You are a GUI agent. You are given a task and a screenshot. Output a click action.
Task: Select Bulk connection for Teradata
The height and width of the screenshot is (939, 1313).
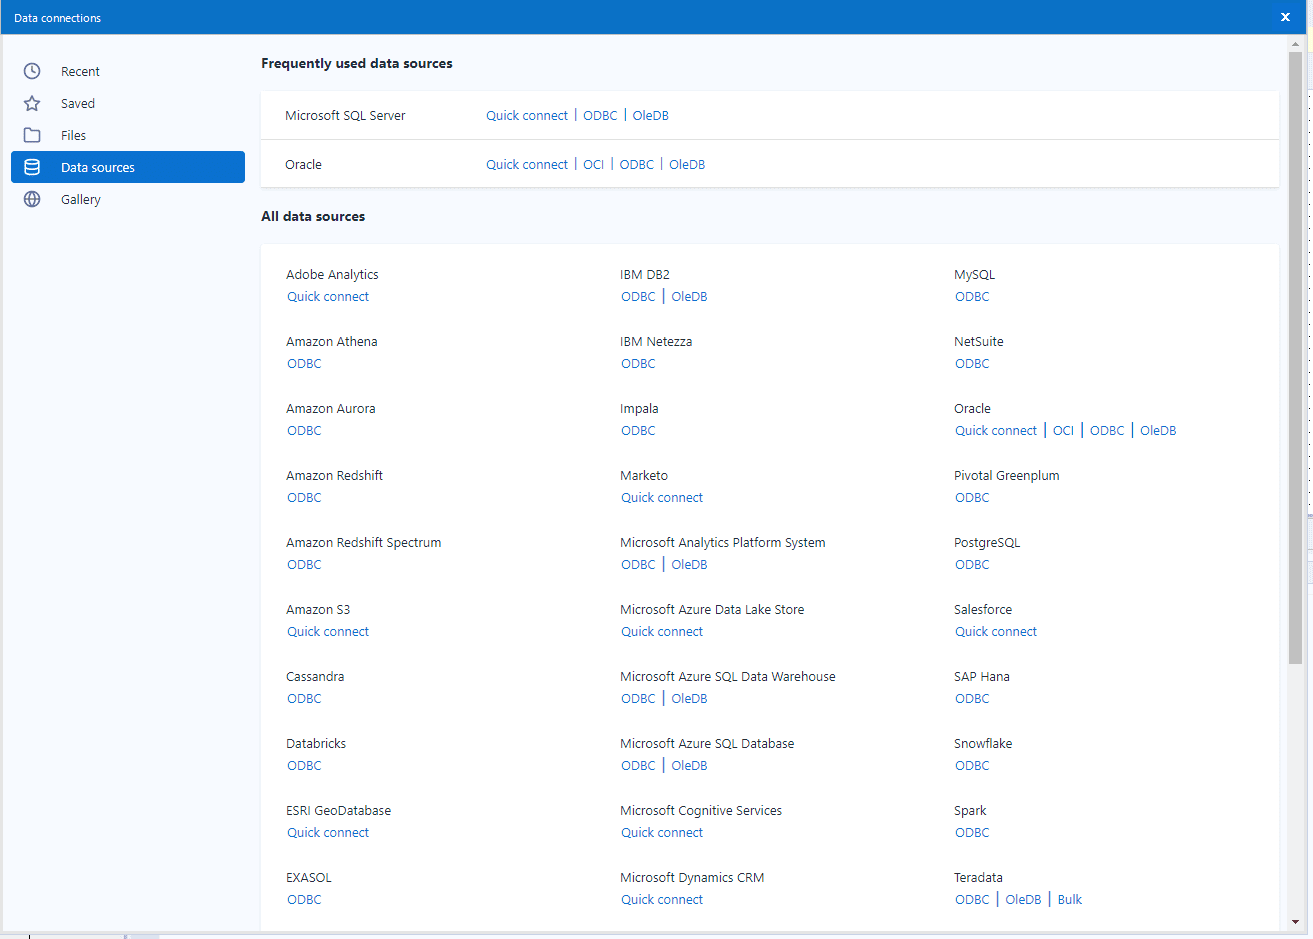[1069, 899]
